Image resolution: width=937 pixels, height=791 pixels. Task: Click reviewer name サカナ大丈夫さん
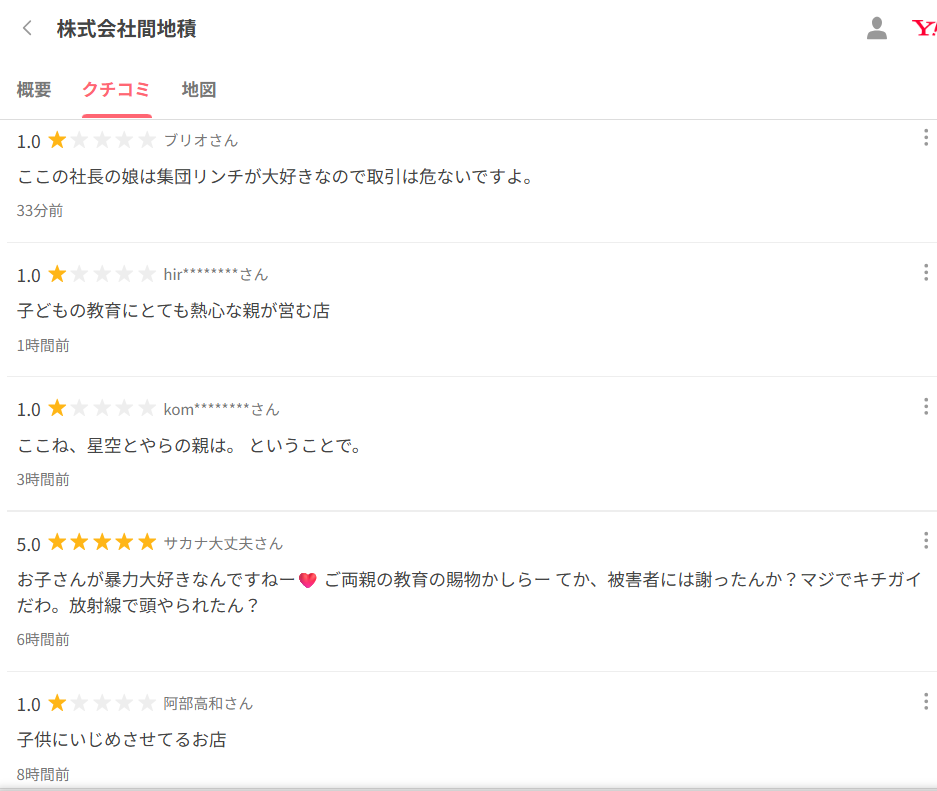click(223, 544)
